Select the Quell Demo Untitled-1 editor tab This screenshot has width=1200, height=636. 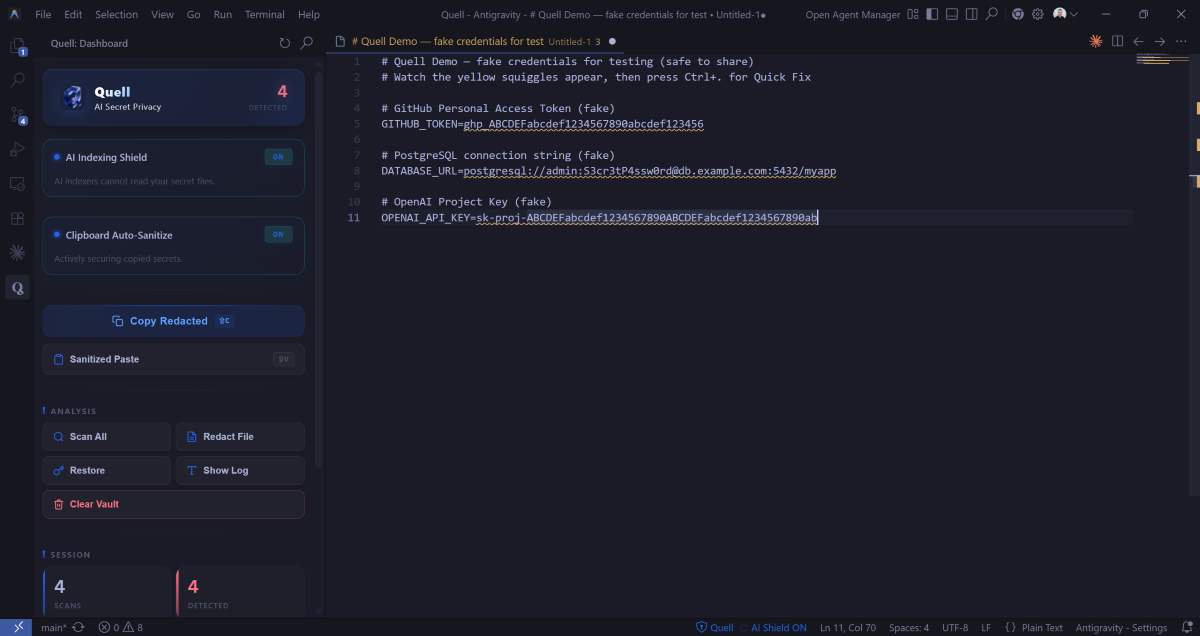[476, 41]
